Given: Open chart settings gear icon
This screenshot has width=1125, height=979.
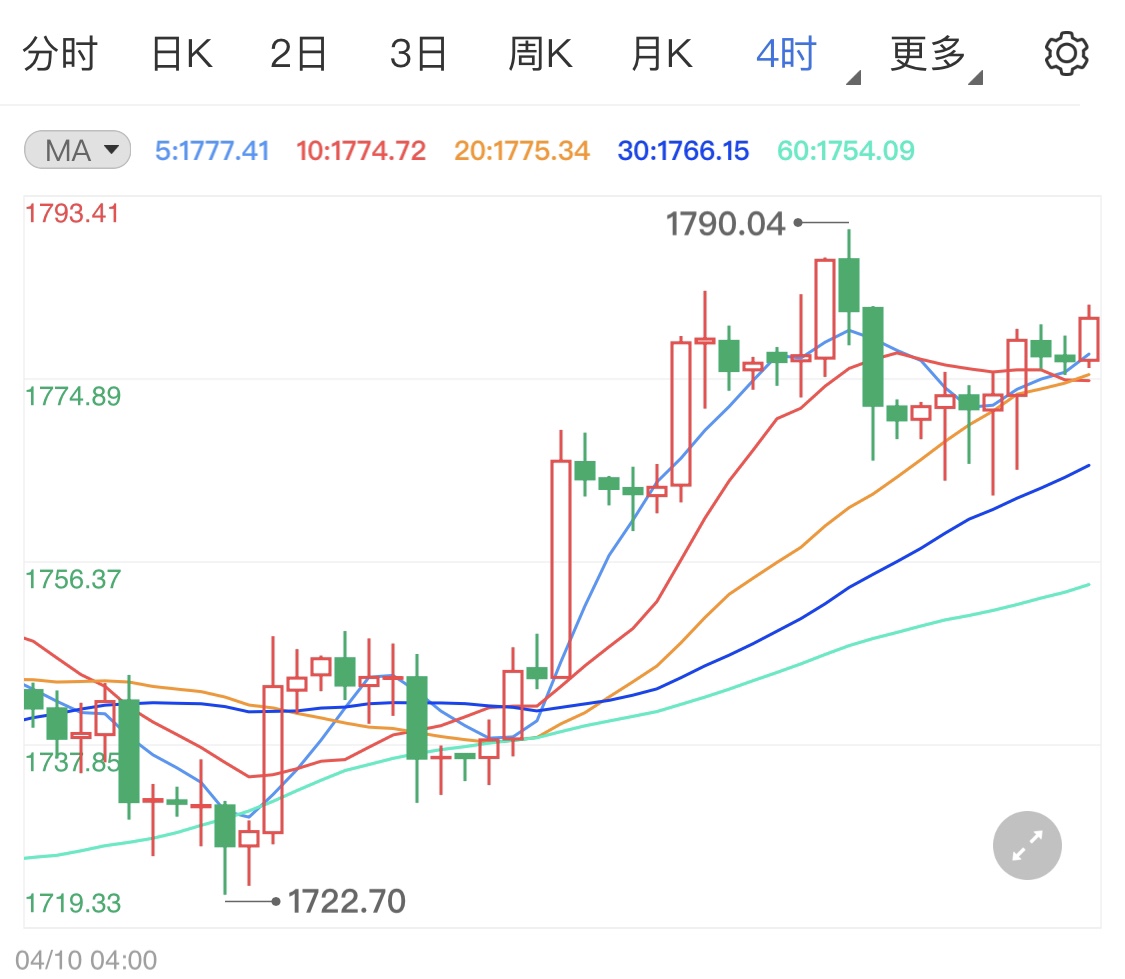Looking at the screenshot, I should [x=1066, y=54].
